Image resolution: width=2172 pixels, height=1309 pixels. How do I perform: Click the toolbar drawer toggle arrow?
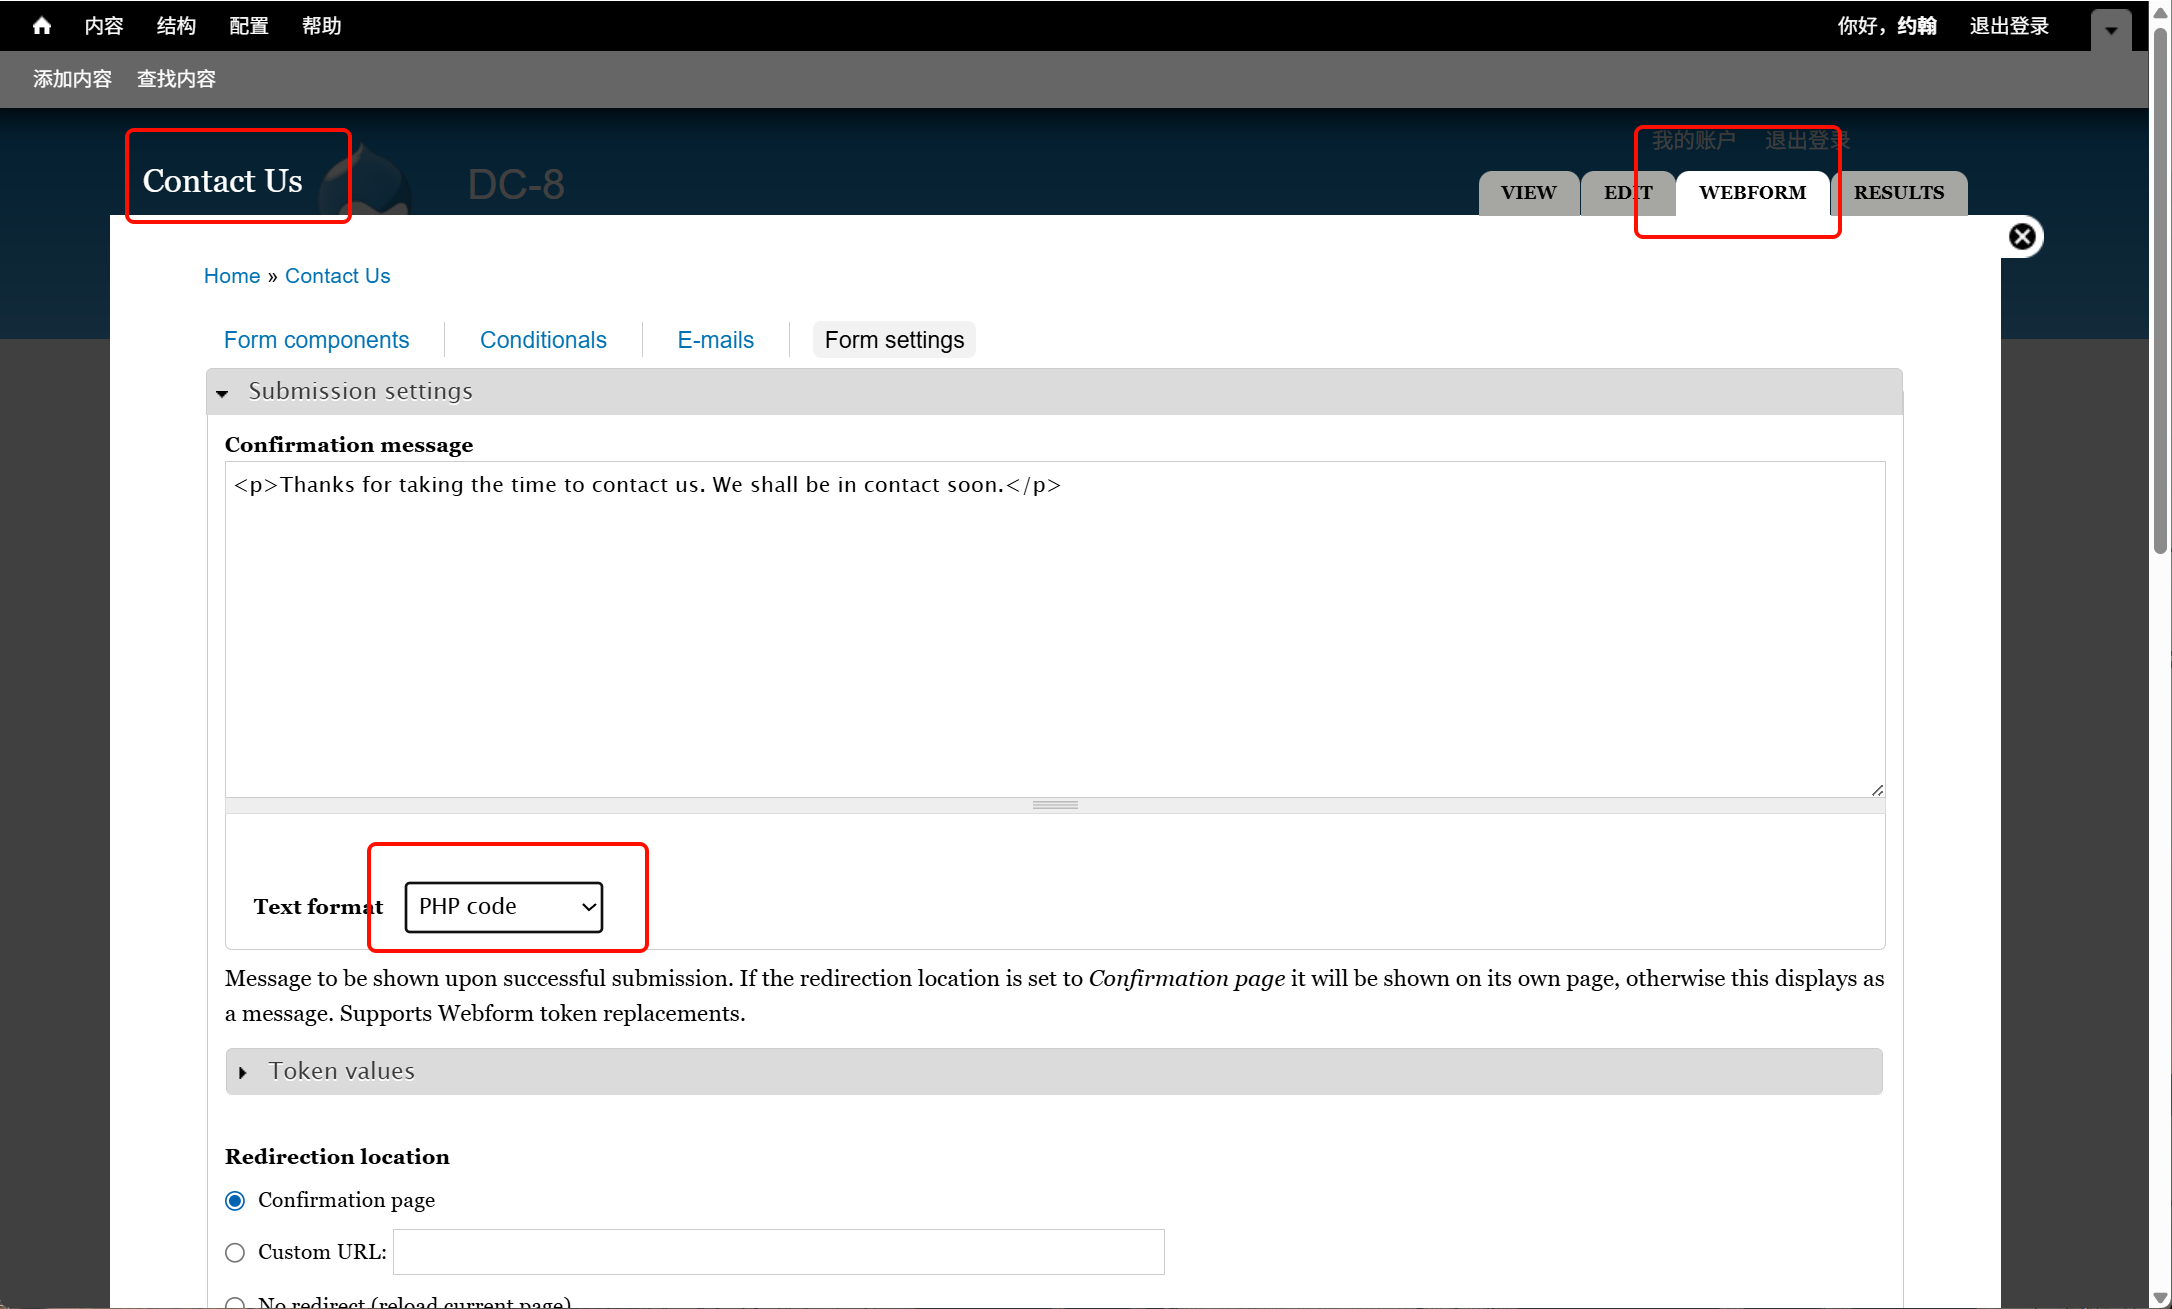coord(2110,30)
